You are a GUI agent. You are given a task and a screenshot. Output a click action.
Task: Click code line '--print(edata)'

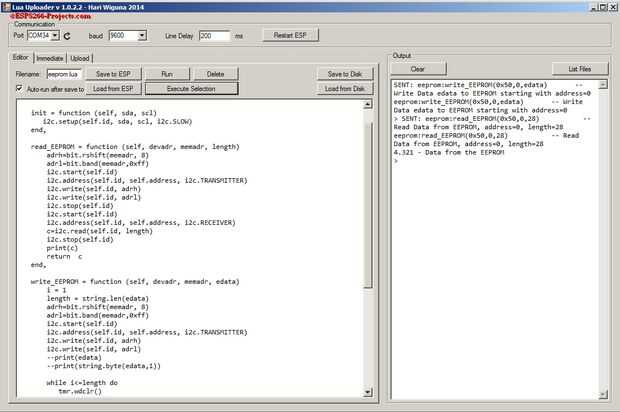74,357
